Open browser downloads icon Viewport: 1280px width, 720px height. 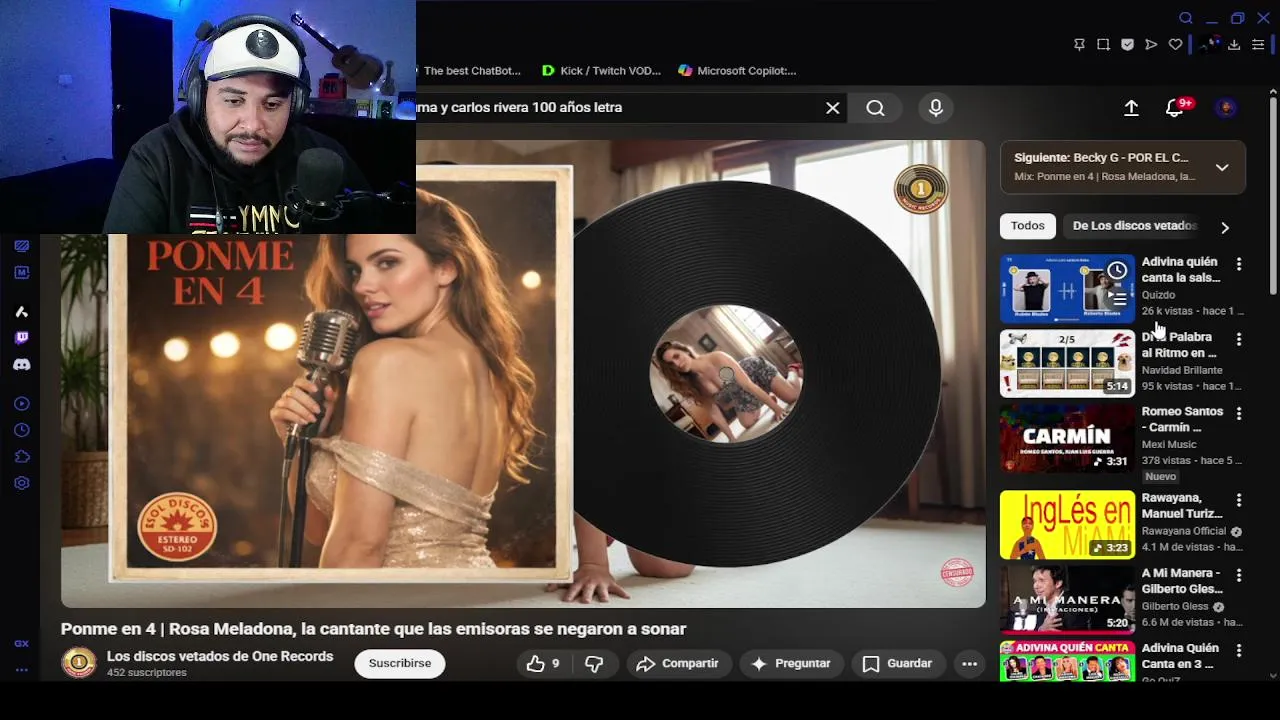pyautogui.click(x=1234, y=44)
